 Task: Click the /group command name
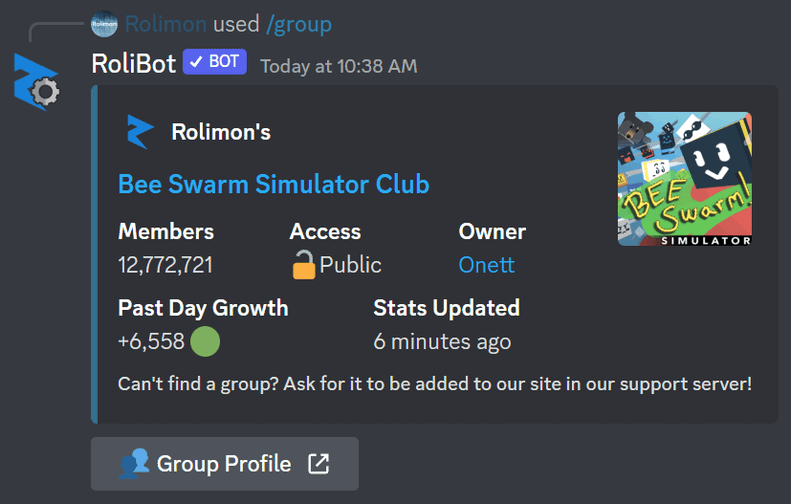tap(299, 24)
